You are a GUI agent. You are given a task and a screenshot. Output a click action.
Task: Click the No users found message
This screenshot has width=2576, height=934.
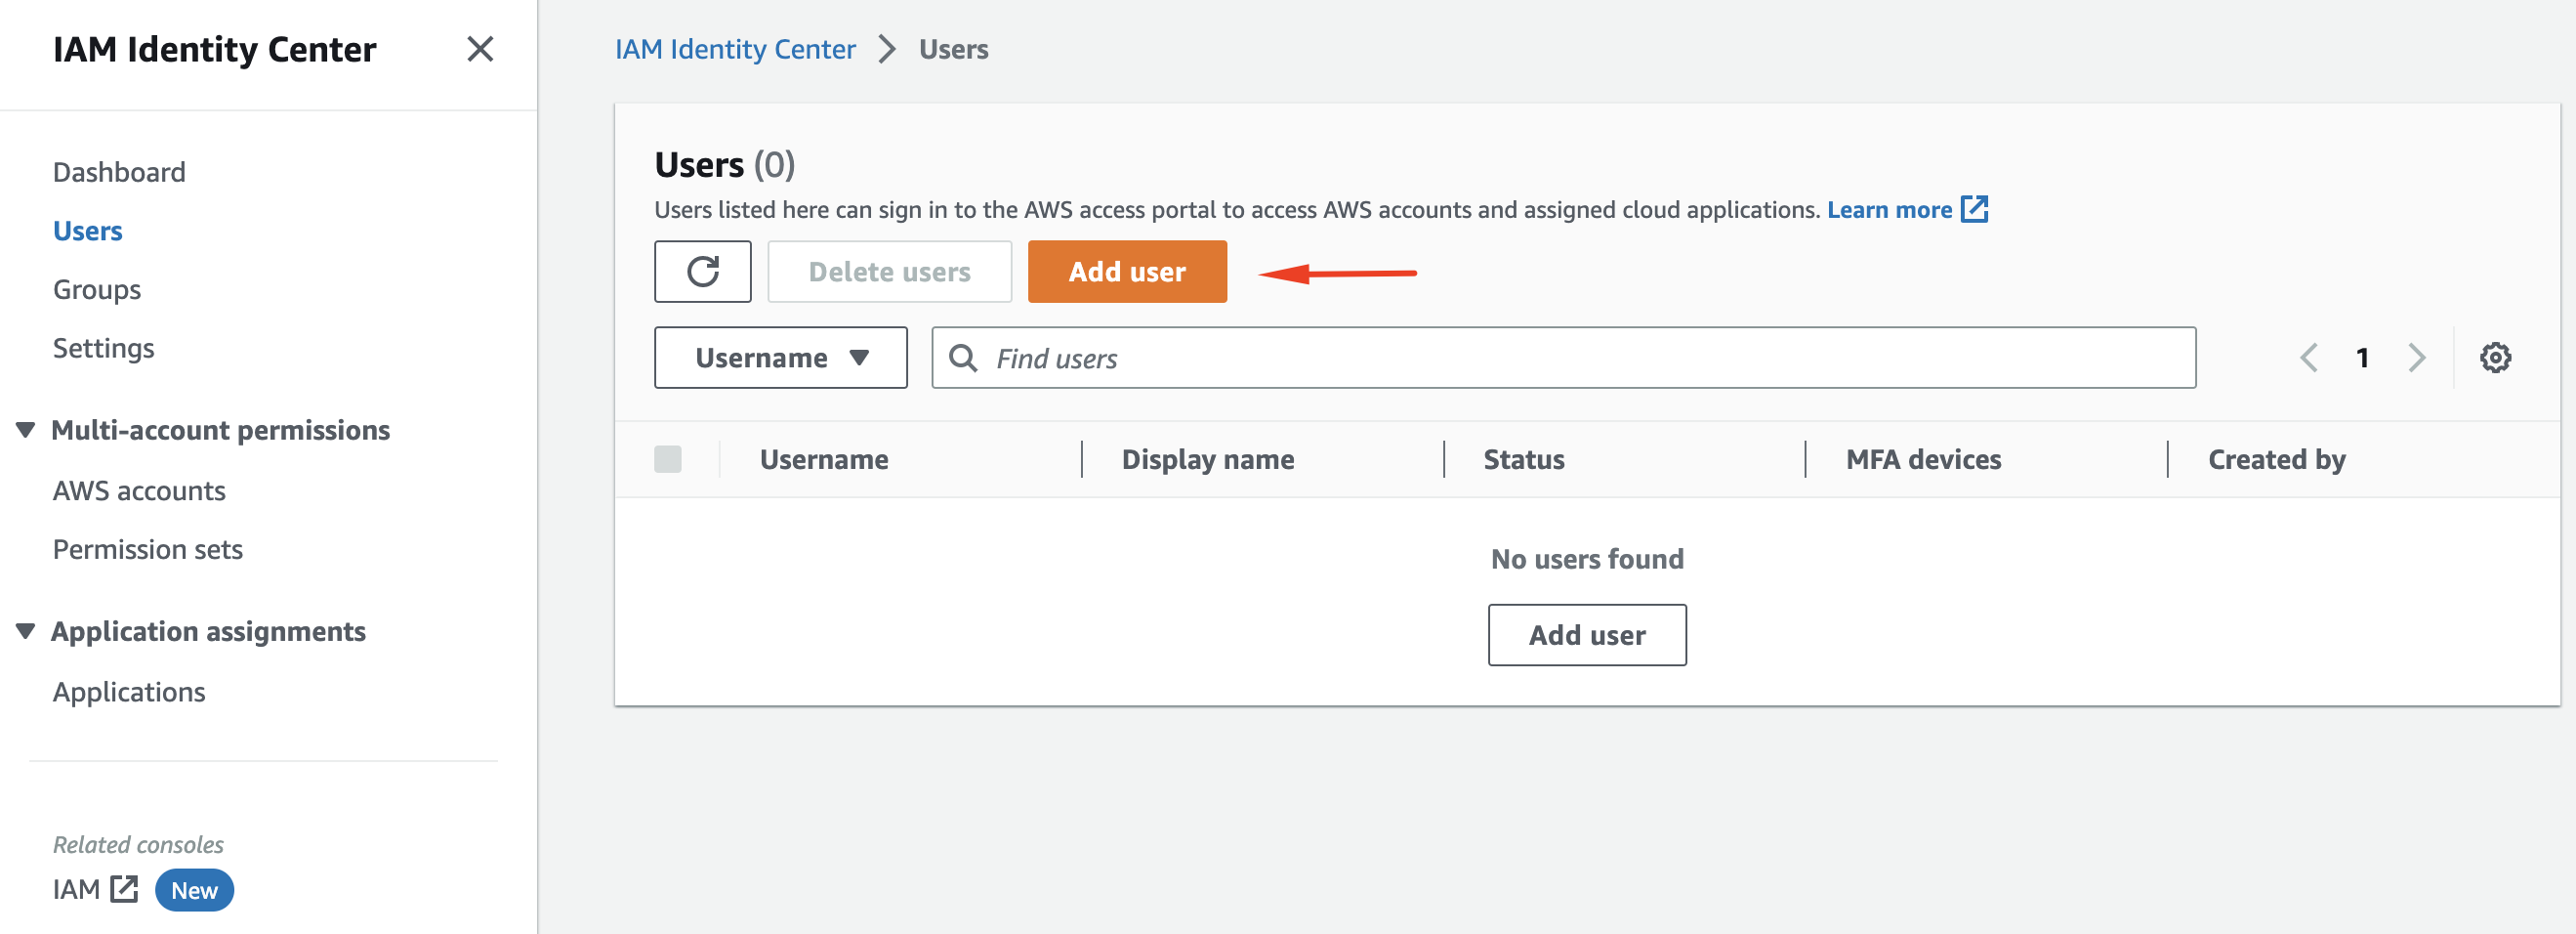click(1587, 559)
